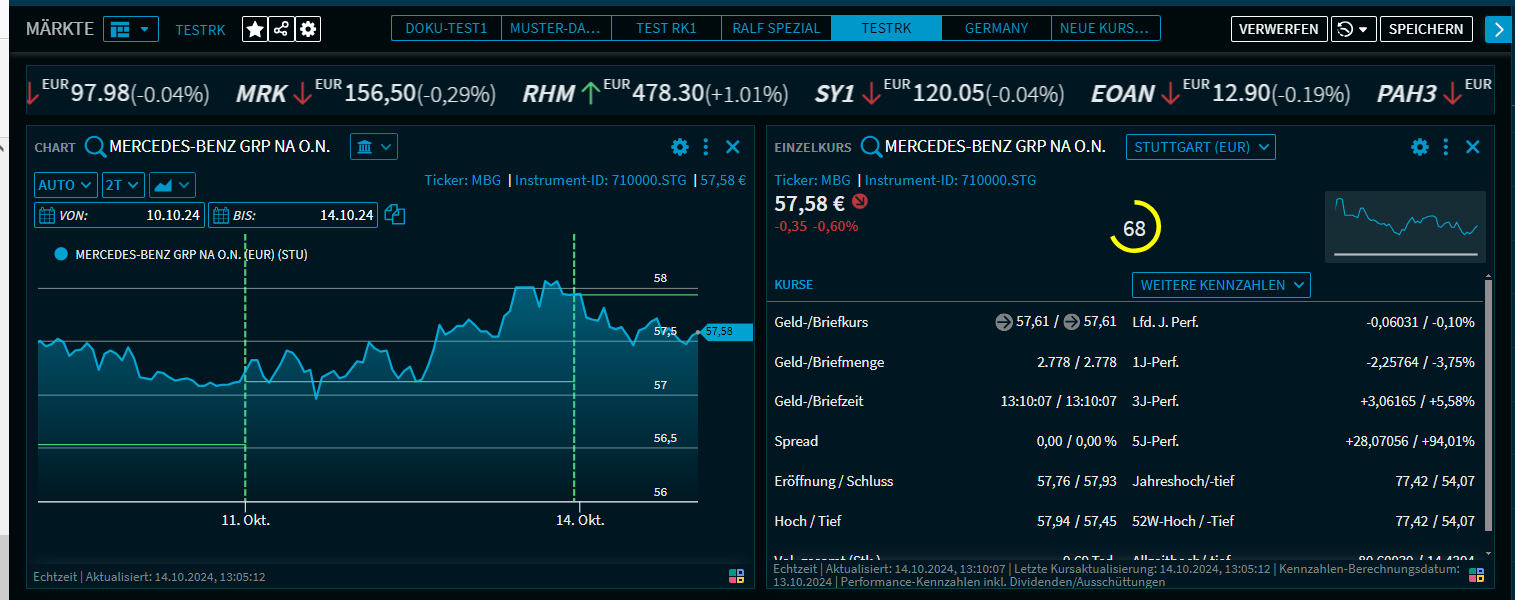The image size is (1515, 600).
Task: Click the star favorite icon beside TESTRK
Action: (x=255, y=30)
